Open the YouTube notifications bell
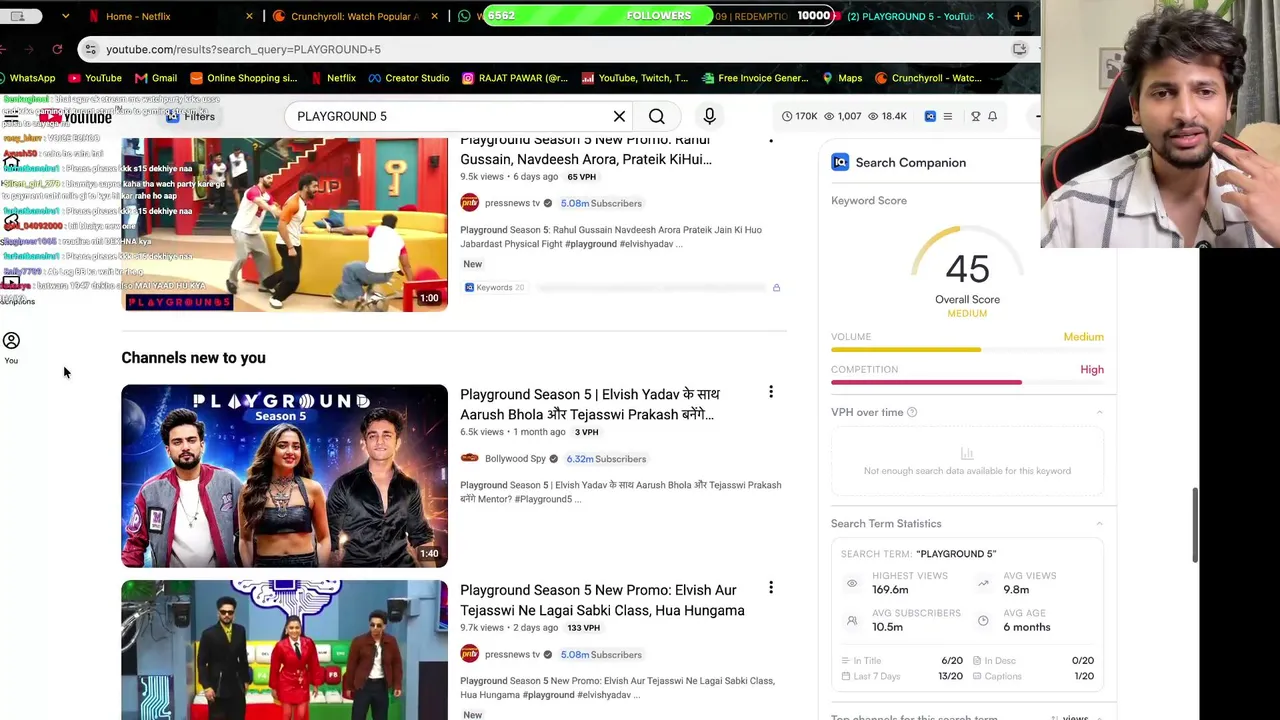 (x=992, y=116)
